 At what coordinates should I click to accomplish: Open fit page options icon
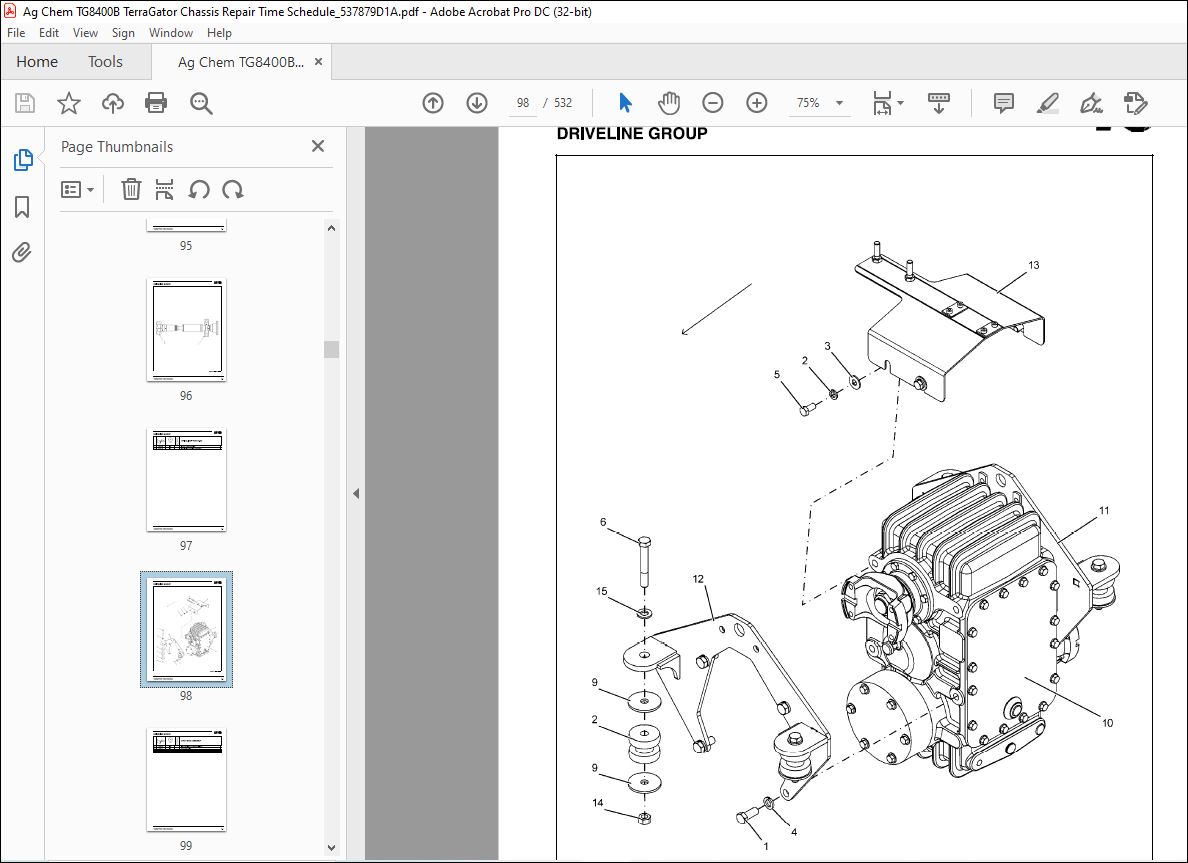882,103
